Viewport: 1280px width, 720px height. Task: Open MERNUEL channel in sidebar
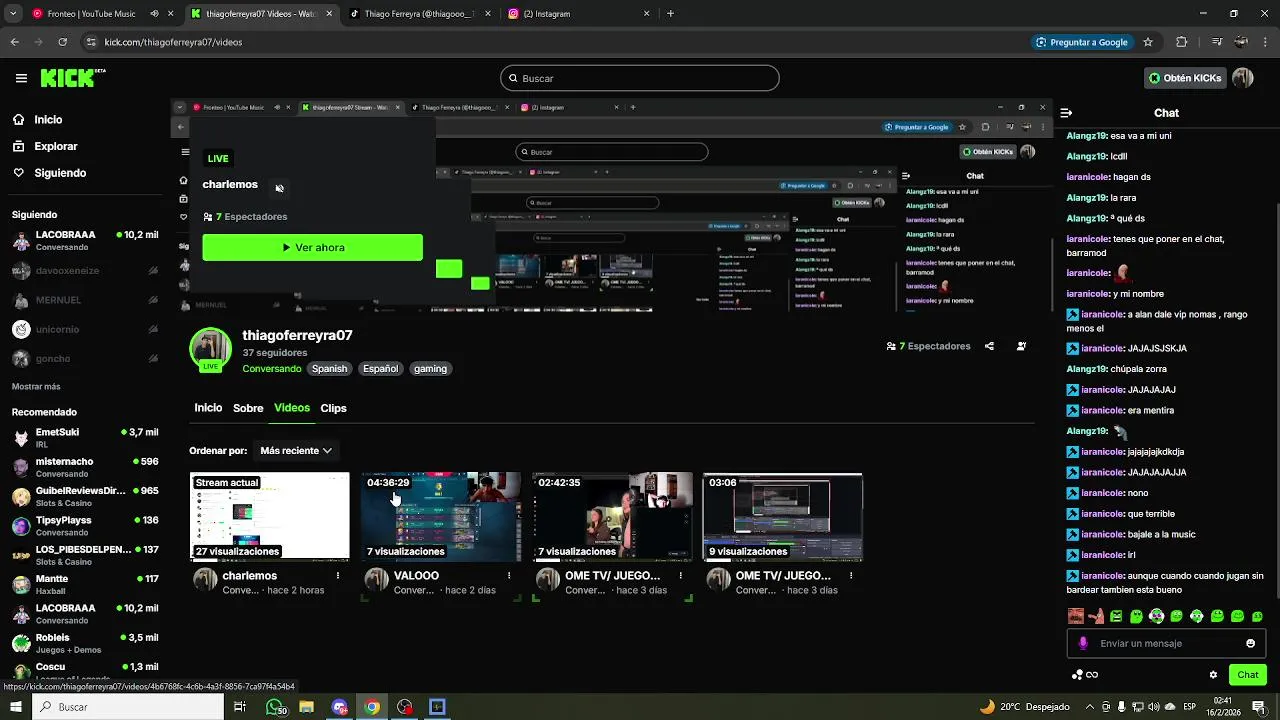[85, 300]
